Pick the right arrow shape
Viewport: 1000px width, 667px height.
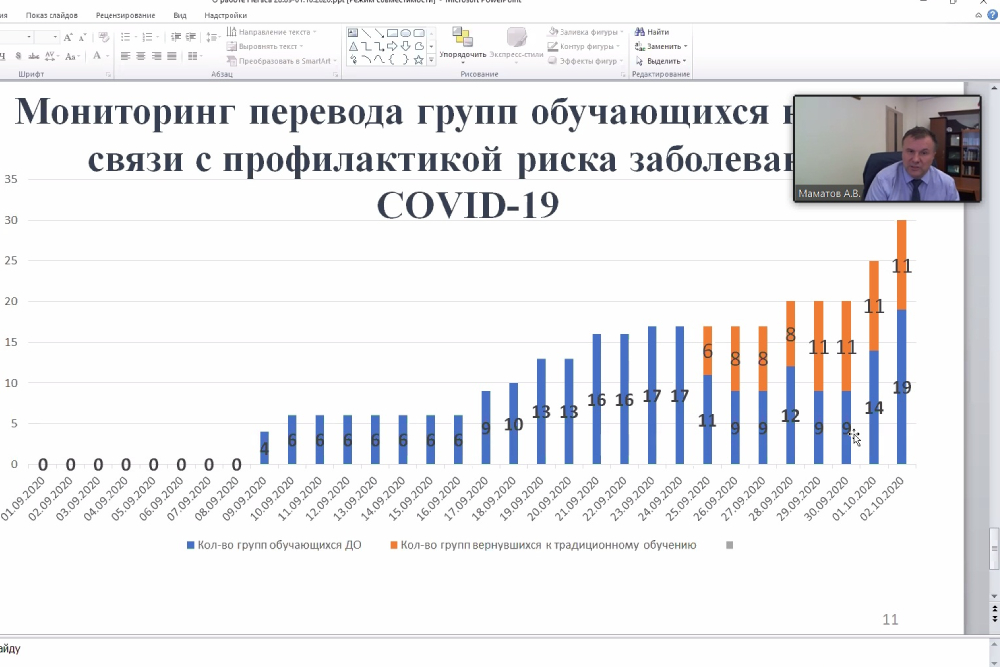point(393,45)
